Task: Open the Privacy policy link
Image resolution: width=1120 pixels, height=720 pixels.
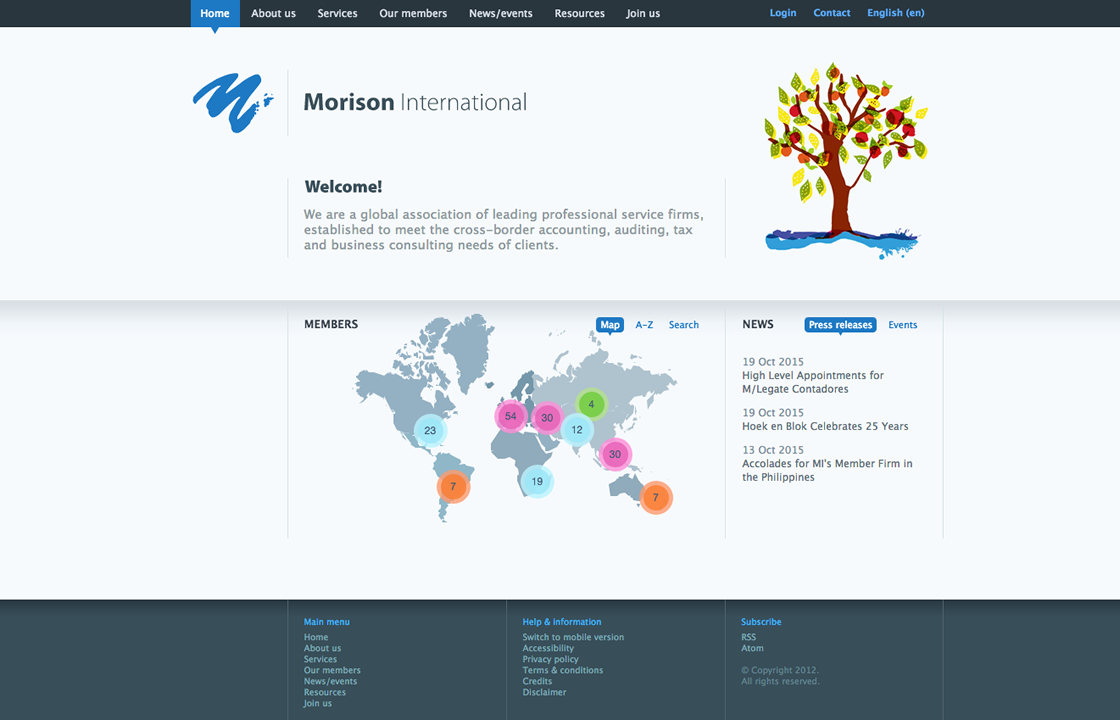Action: coord(550,659)
